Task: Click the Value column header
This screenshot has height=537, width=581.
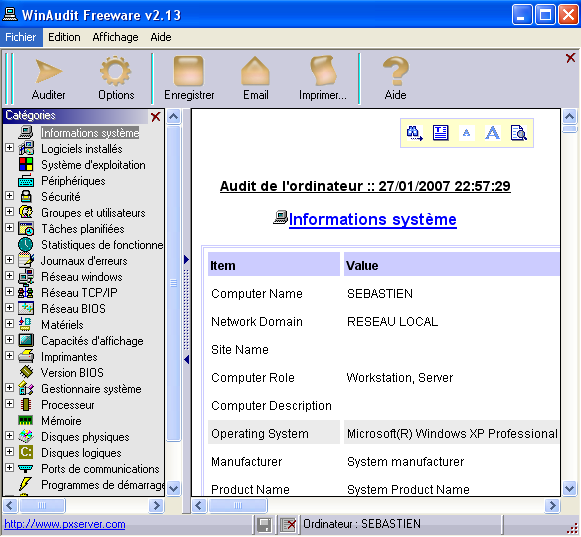Action: tap(451, 265)
